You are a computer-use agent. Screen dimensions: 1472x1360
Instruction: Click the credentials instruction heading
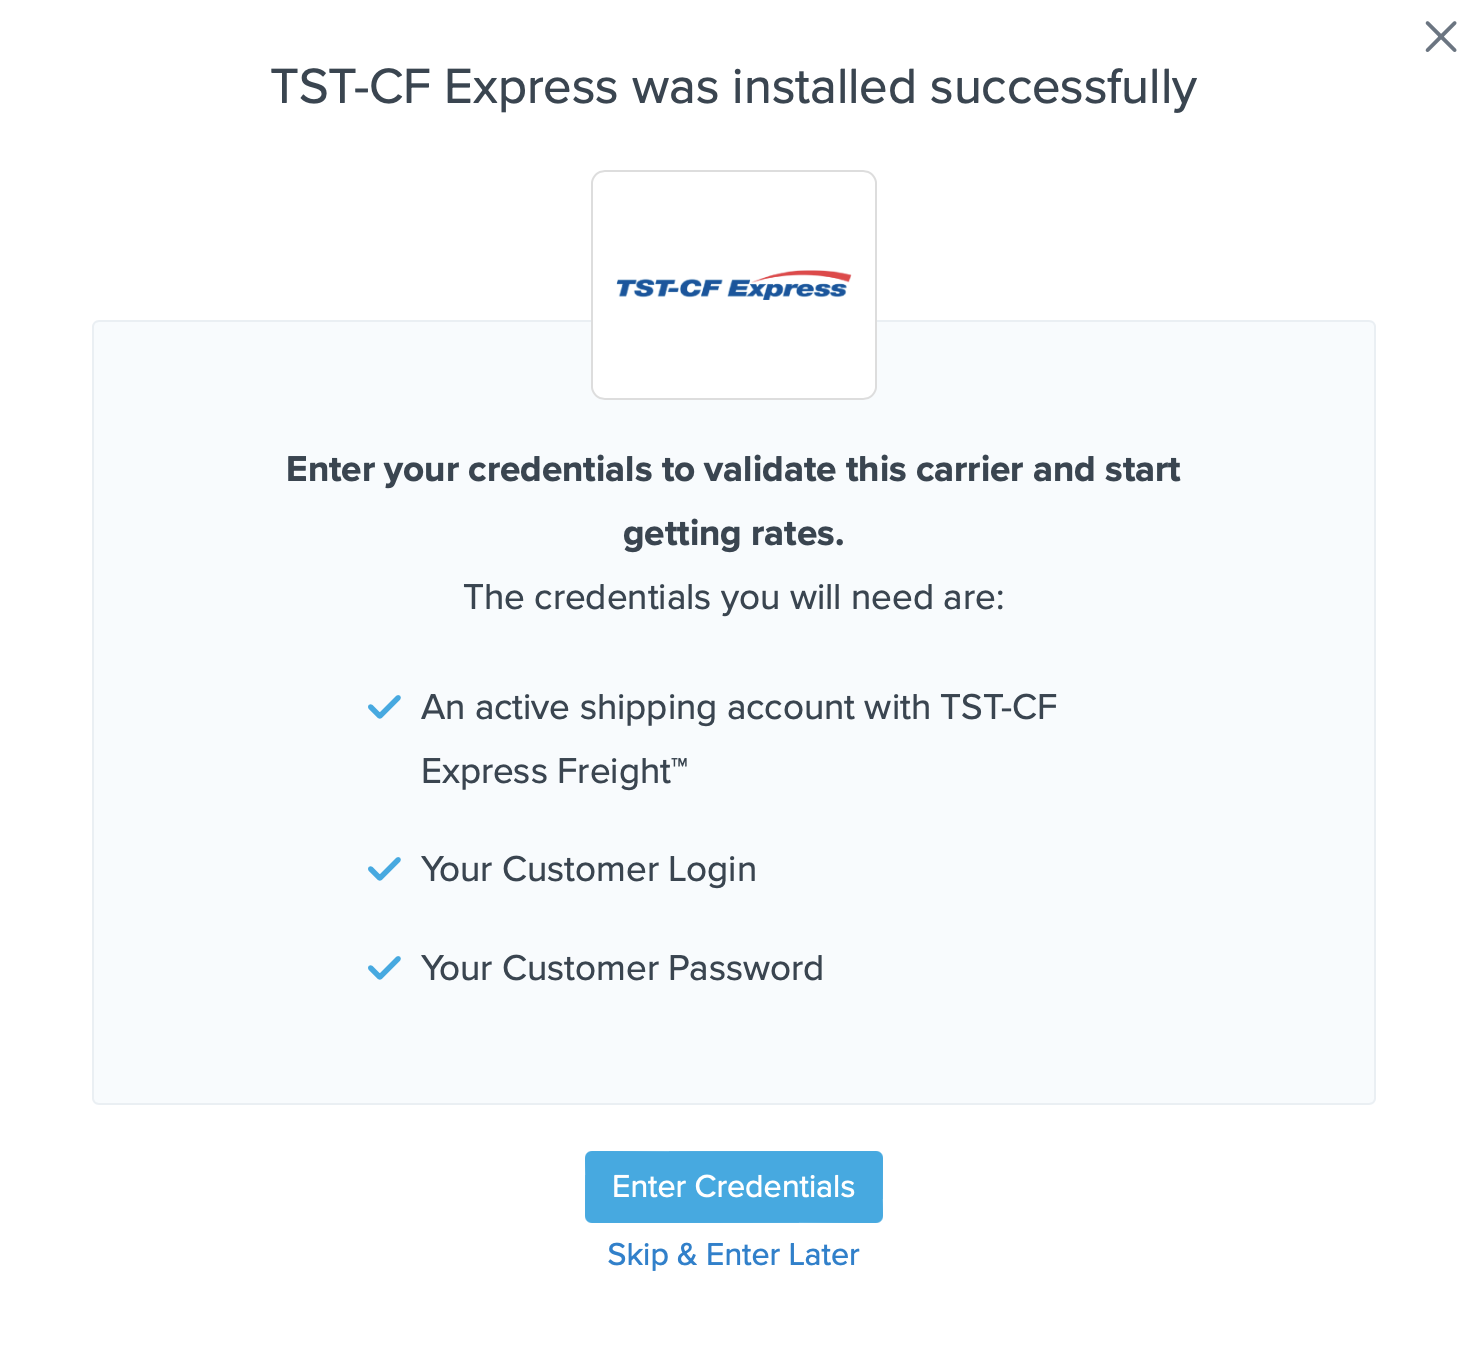[733, 500]
